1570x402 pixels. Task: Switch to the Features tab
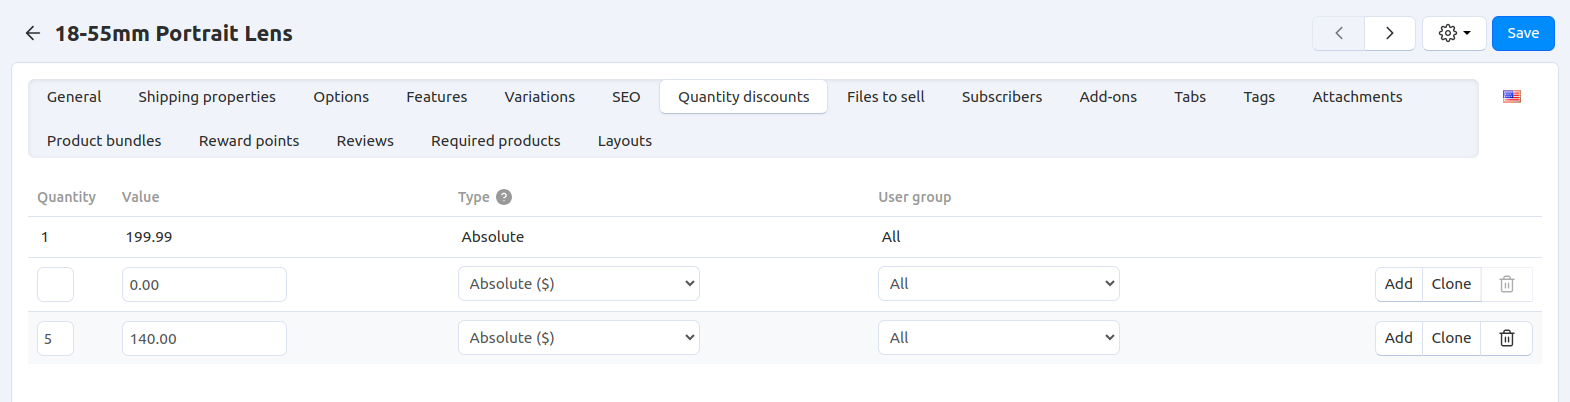point(437,97)
